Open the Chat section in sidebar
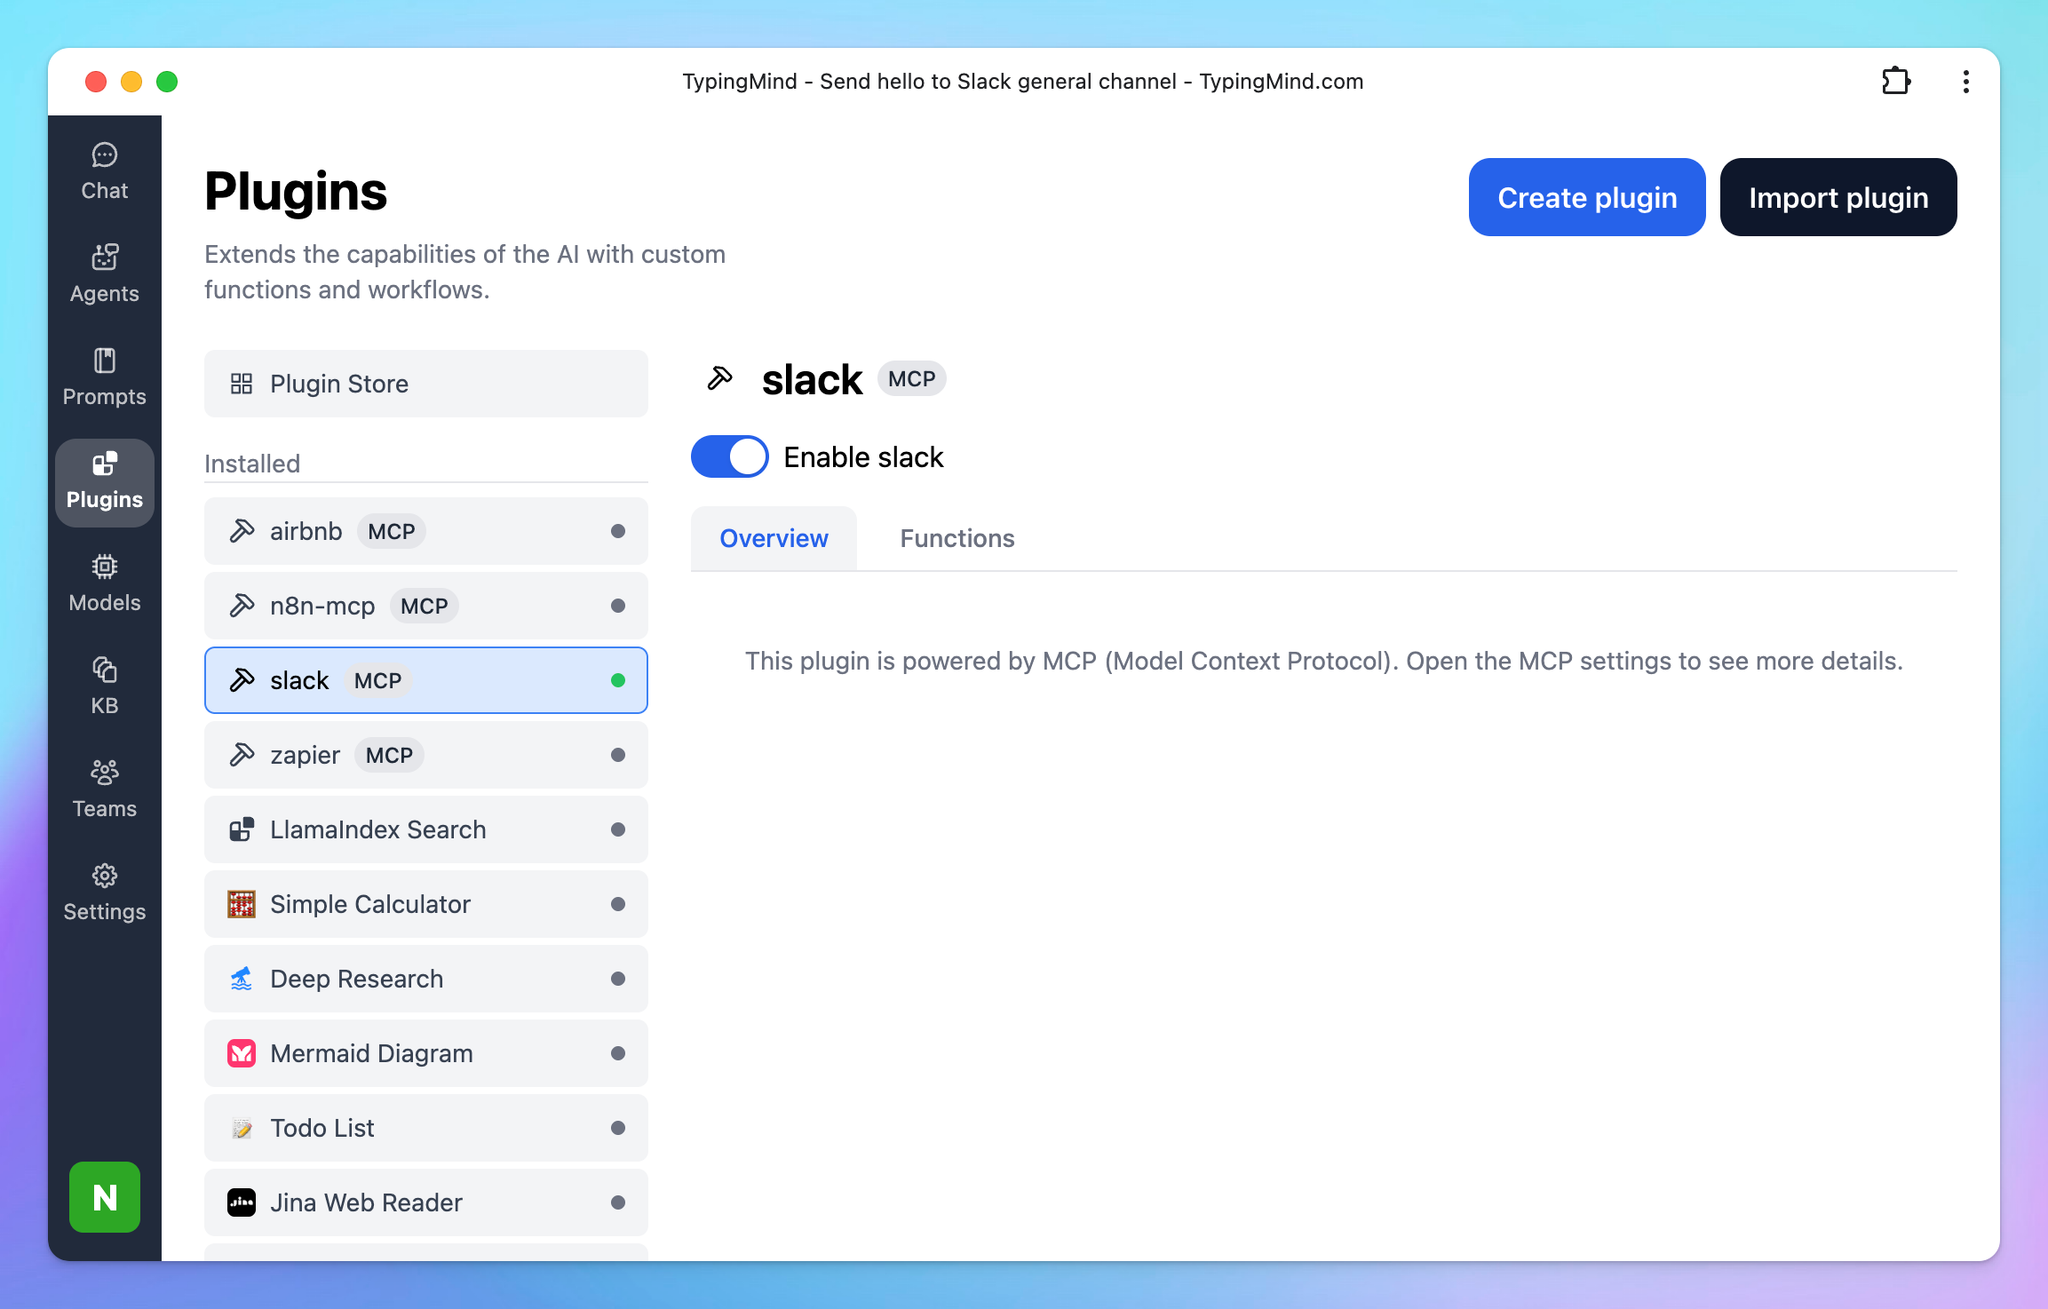The width and height of the screenshot is (2048, 1309). click(104, 172)
